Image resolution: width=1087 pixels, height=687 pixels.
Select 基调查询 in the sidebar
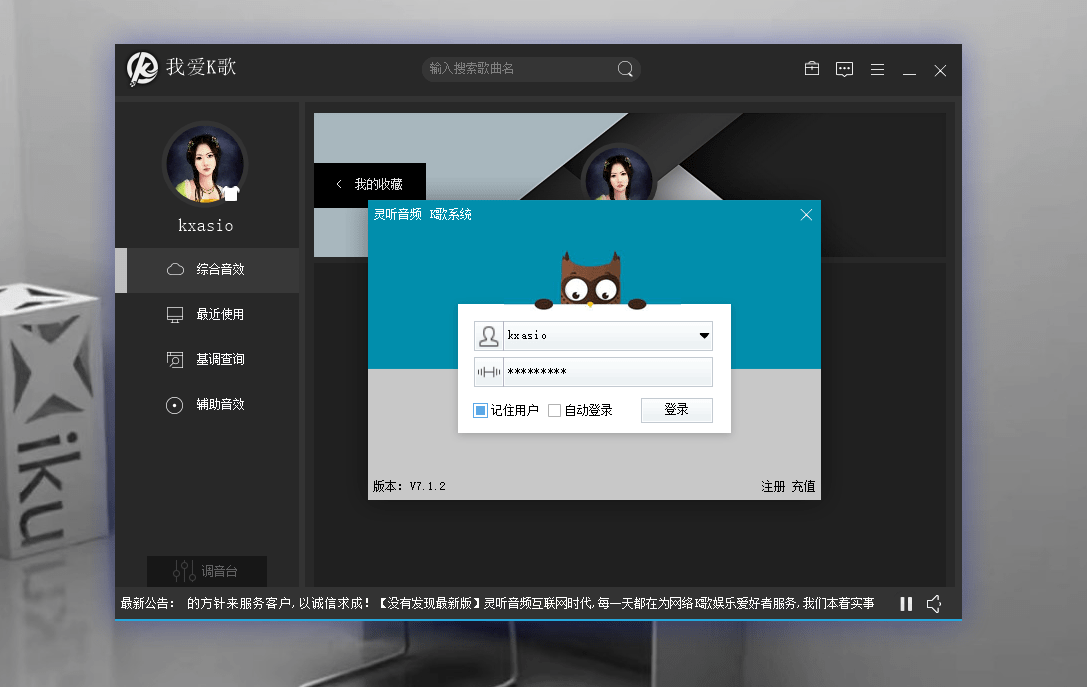pyautogui.click(x=207, y=360)
